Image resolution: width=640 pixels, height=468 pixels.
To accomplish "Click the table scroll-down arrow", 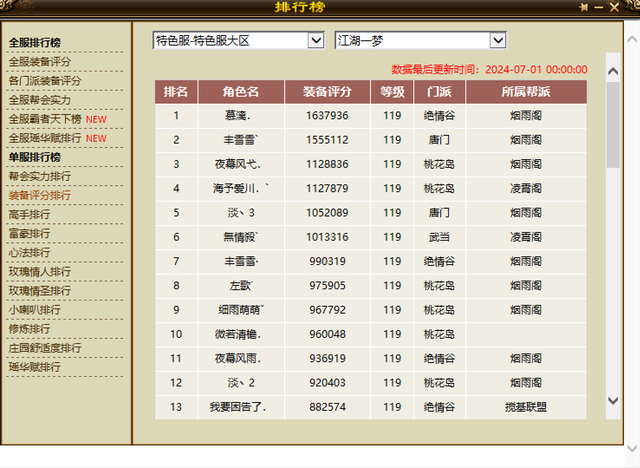I will click(x=613, y=401).
